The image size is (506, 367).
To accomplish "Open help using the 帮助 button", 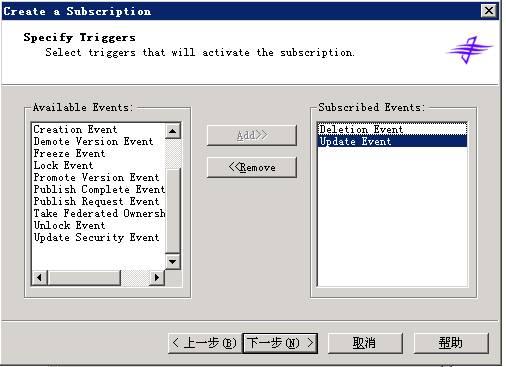I will 451,343.
